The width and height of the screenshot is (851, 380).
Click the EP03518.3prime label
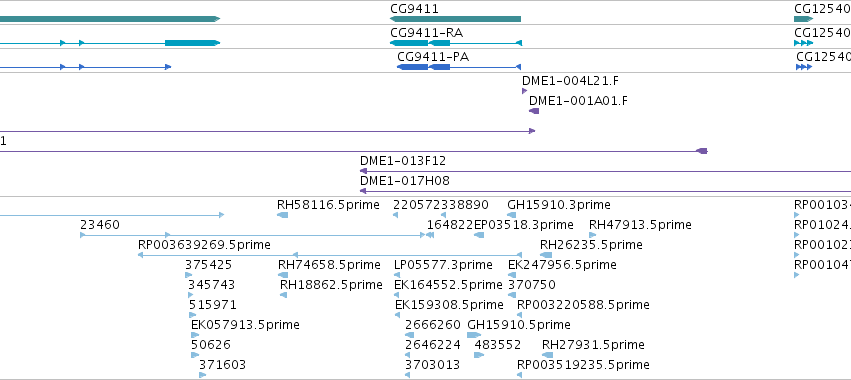click(x=524, y=224)
